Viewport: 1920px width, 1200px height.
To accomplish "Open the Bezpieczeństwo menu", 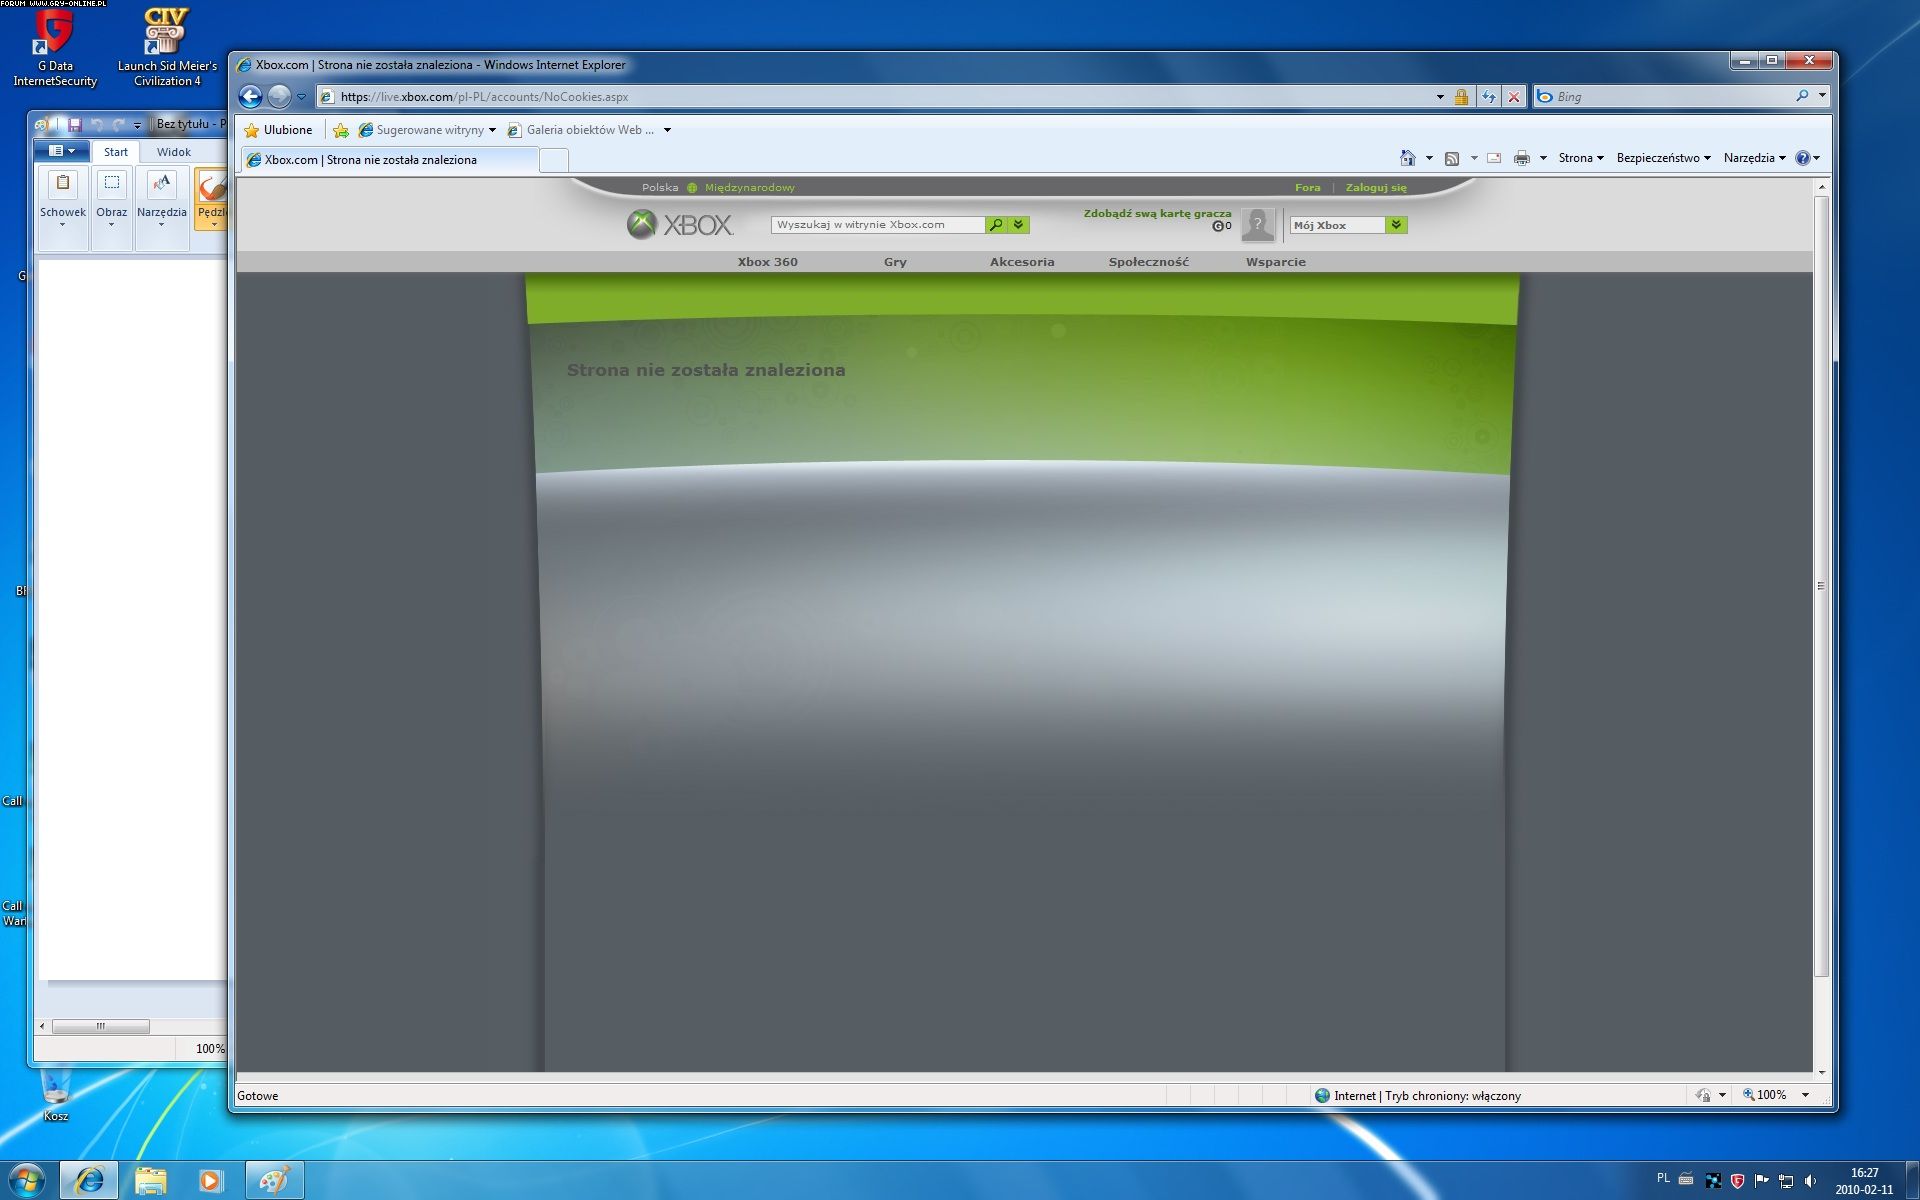I will 1663,158.
